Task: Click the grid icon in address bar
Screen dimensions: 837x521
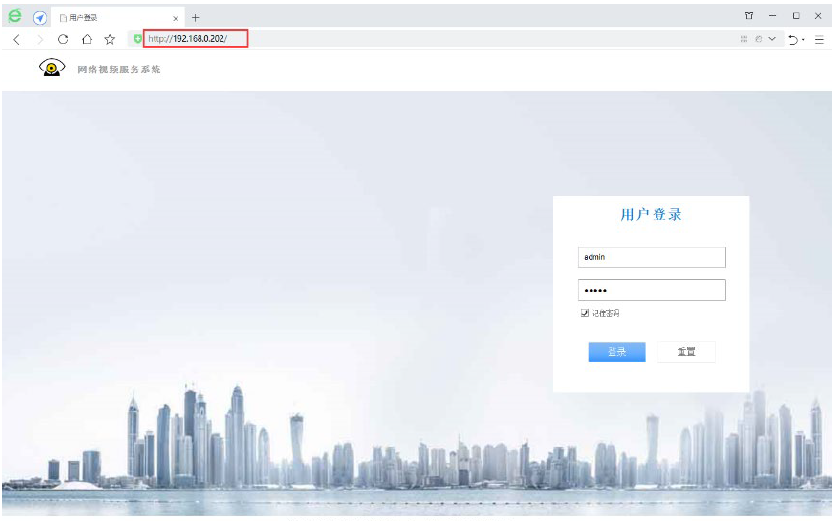Action: [744, 39]
